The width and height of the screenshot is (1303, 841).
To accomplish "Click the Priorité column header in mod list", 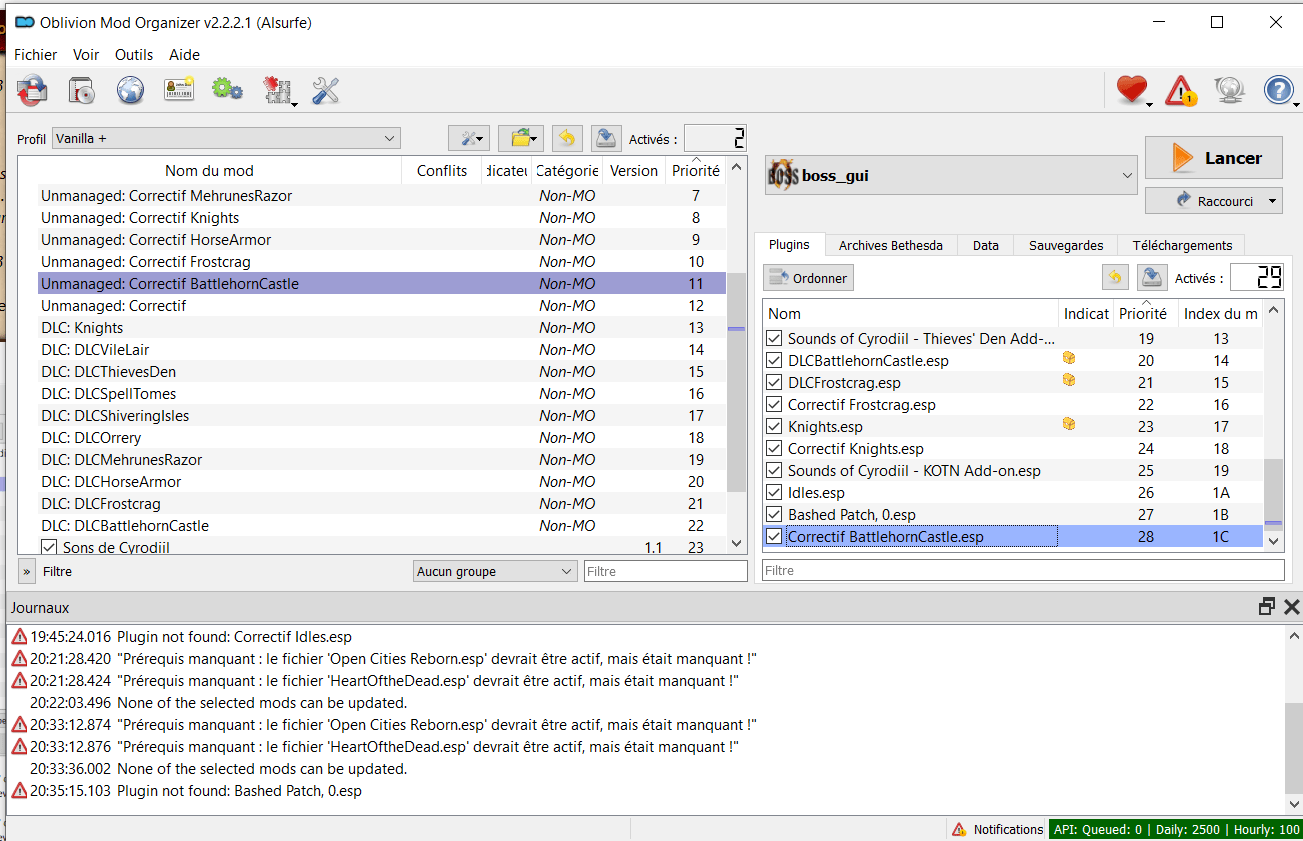I will coord(696,171).
